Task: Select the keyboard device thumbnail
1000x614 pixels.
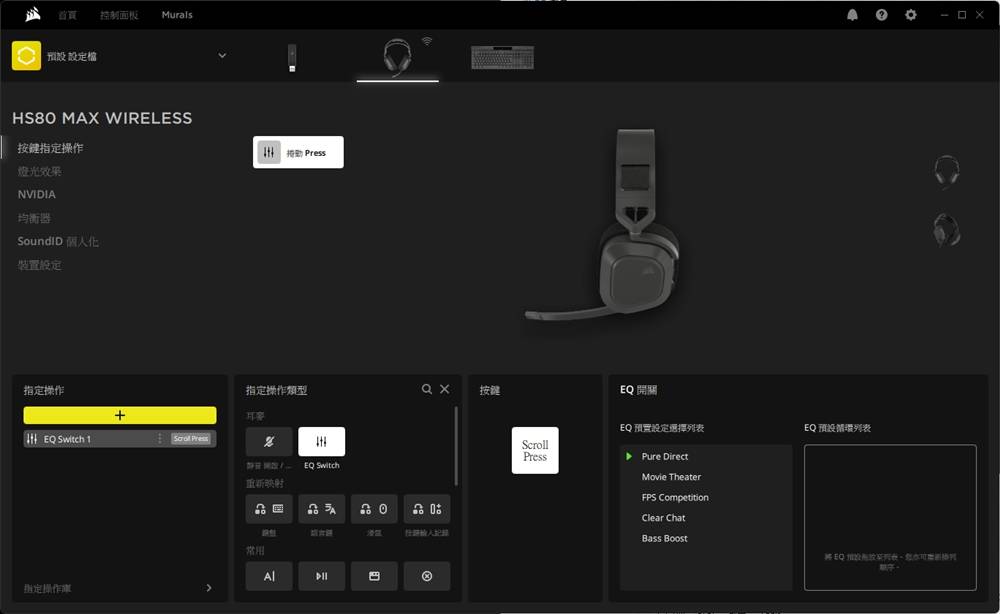Action: pos(503,57)
